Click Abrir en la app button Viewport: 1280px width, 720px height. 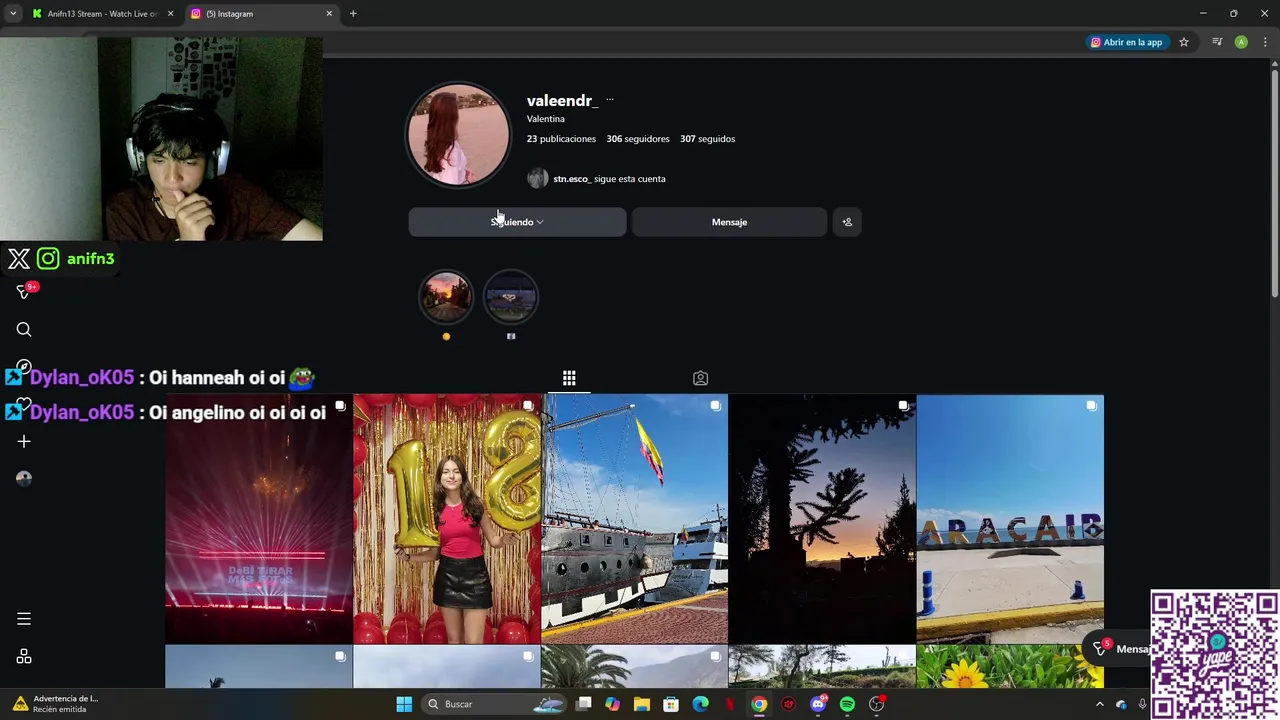point(1126,42)
